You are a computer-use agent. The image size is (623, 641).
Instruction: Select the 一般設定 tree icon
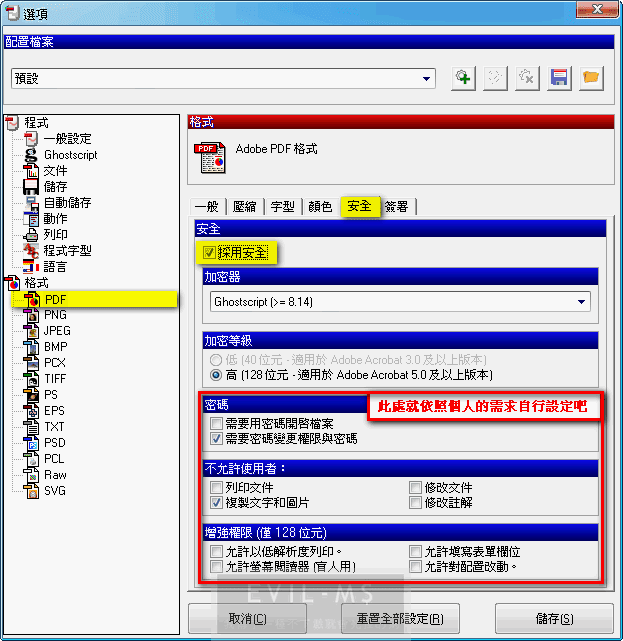(31, 139)
